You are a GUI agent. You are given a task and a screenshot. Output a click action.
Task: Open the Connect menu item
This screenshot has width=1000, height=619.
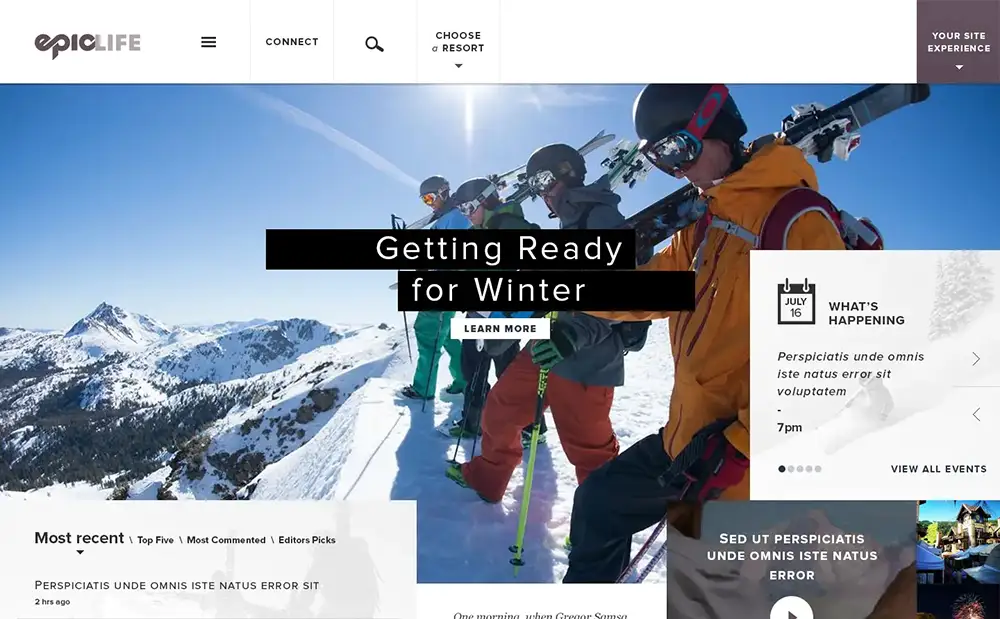(291, 42)
